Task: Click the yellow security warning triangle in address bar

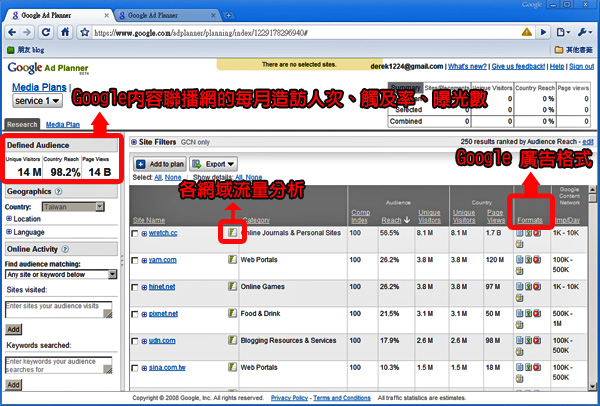Action: click(x=527, y=33)
